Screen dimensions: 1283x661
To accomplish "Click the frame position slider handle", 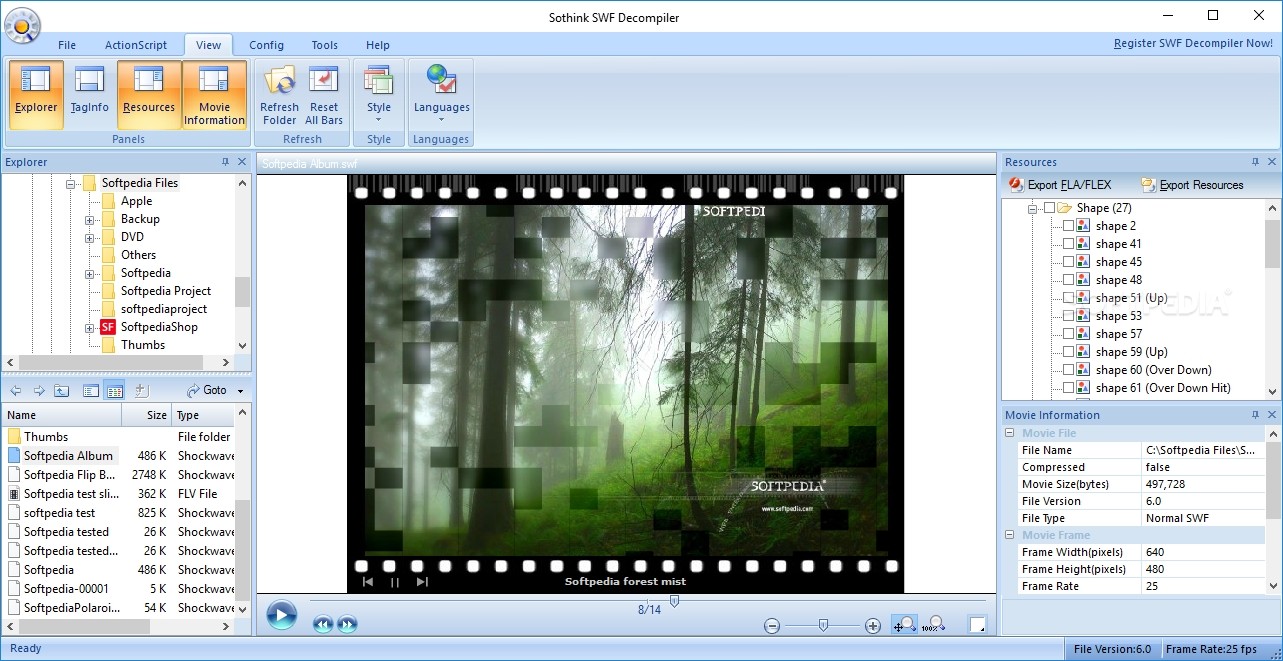I will [675, 601].
